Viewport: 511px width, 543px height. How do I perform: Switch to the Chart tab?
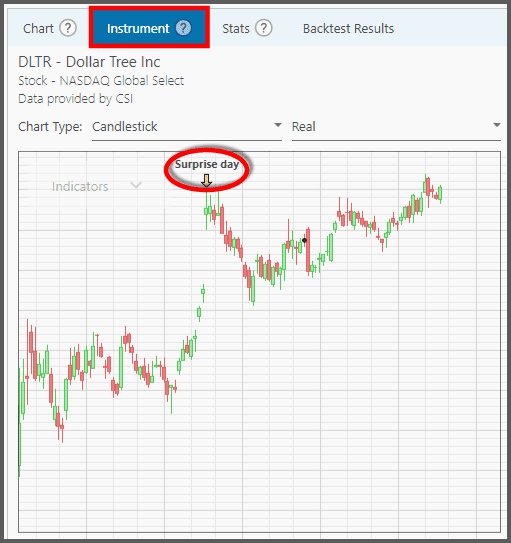pos(38,28)
